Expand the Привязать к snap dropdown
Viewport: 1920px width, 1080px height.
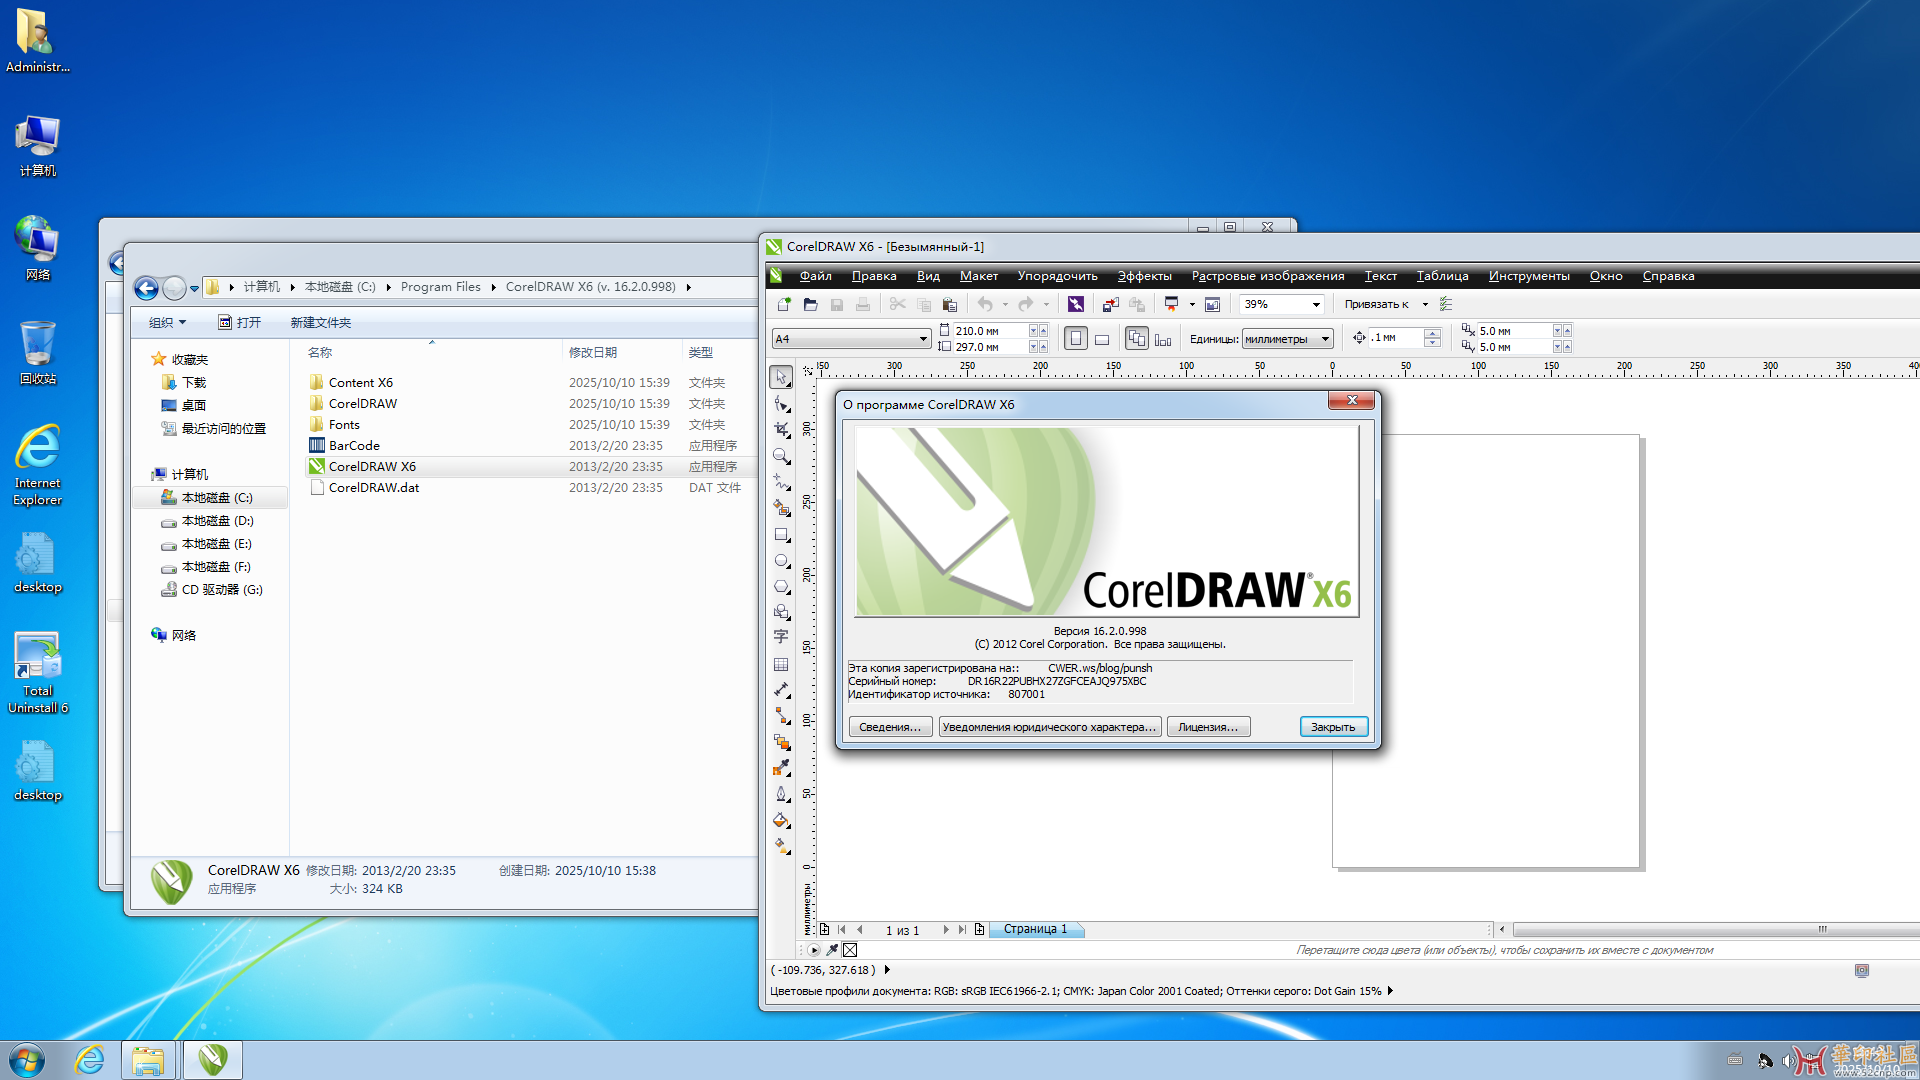[x=1425, y=304]
